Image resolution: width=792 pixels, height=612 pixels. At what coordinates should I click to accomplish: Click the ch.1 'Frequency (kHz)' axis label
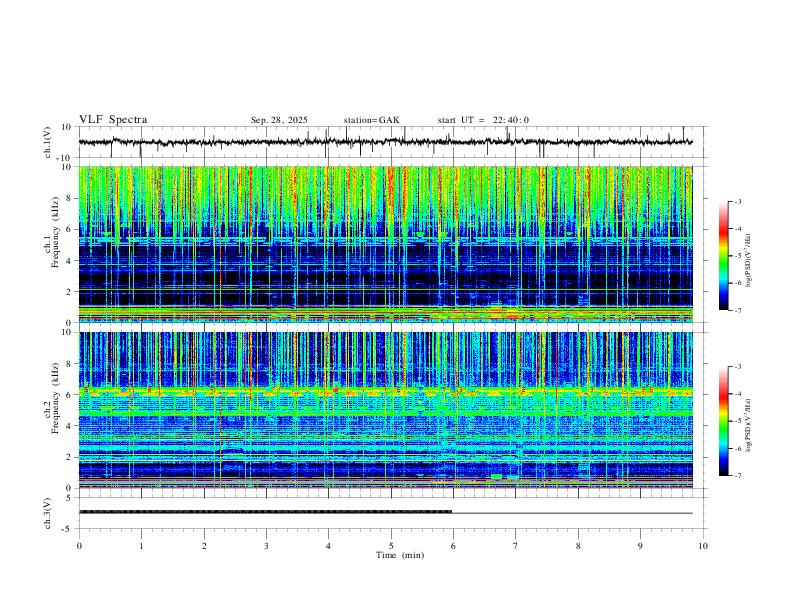point(55,233)
